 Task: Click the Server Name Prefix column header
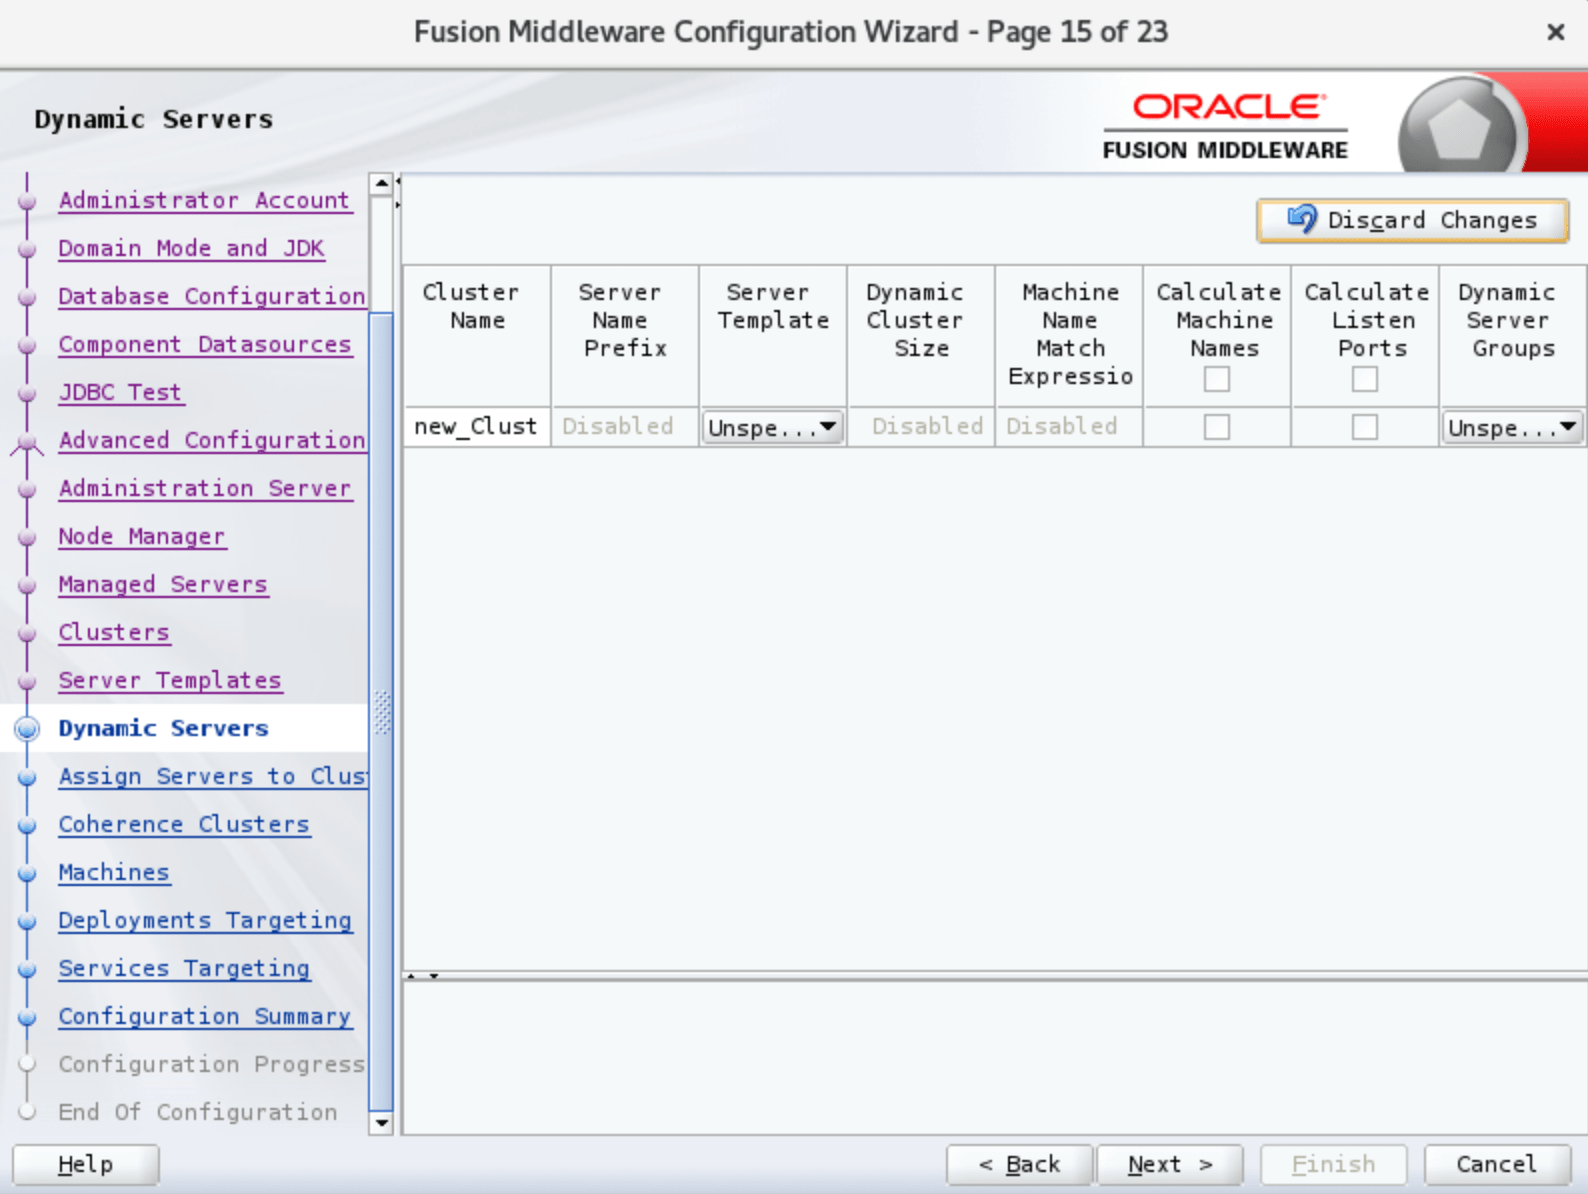625,336
